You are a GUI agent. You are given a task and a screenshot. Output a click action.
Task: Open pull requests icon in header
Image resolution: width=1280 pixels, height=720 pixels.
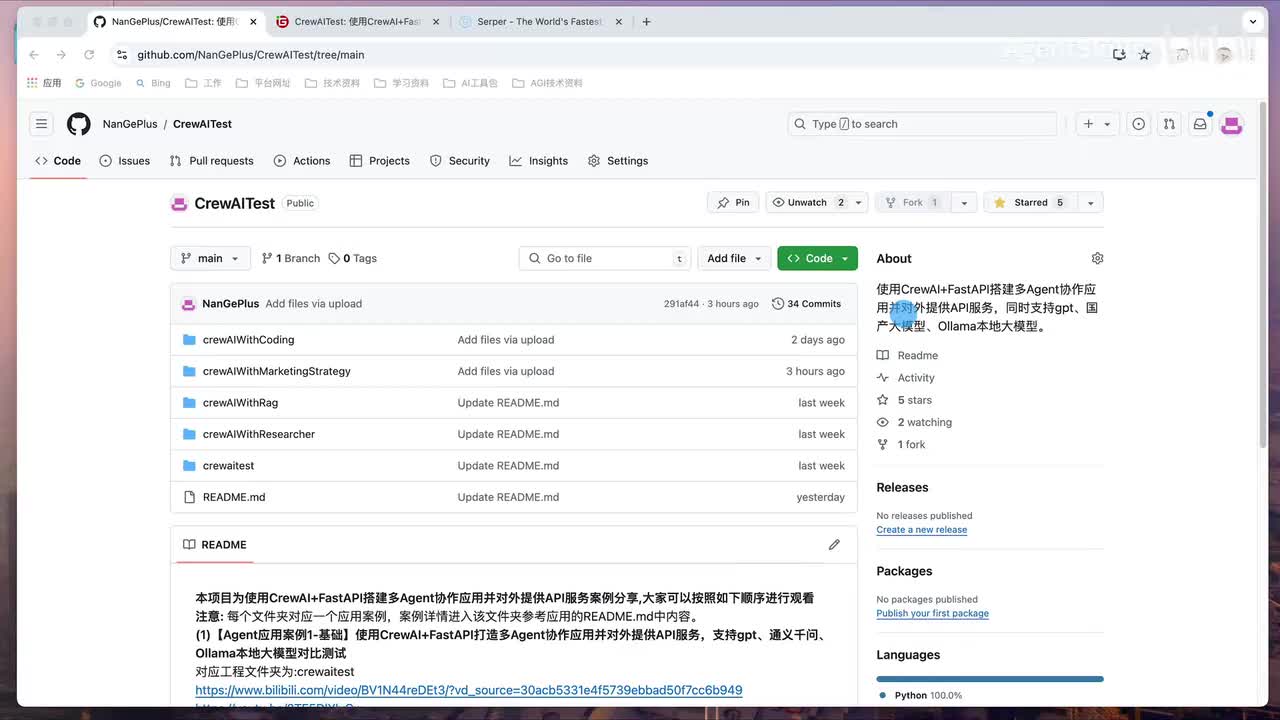pos(1169,124)
